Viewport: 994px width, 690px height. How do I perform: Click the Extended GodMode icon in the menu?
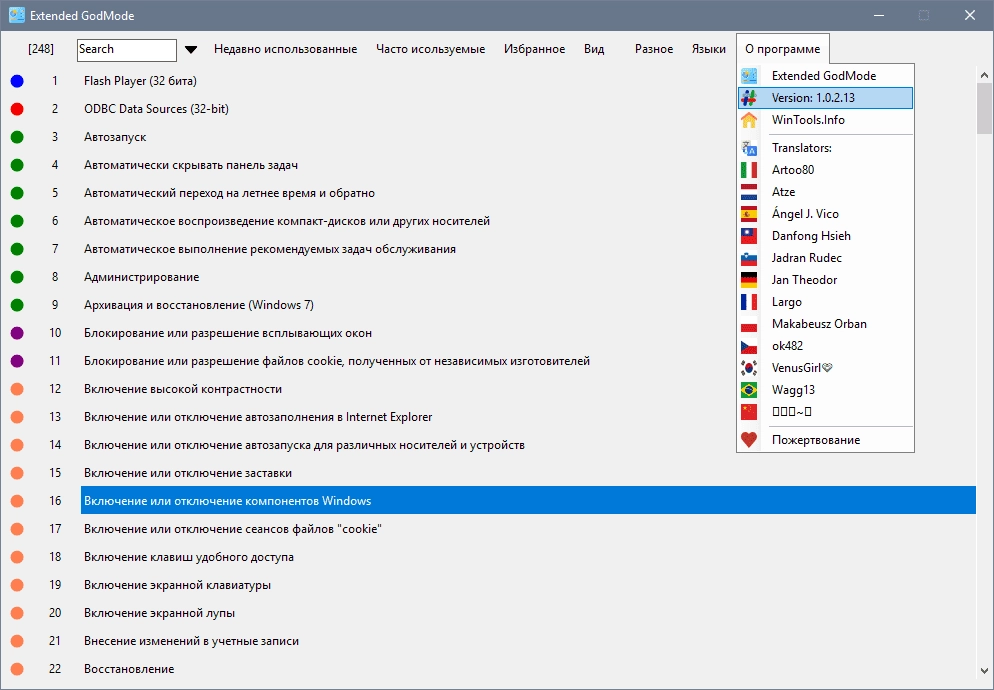tap(749, 75)
